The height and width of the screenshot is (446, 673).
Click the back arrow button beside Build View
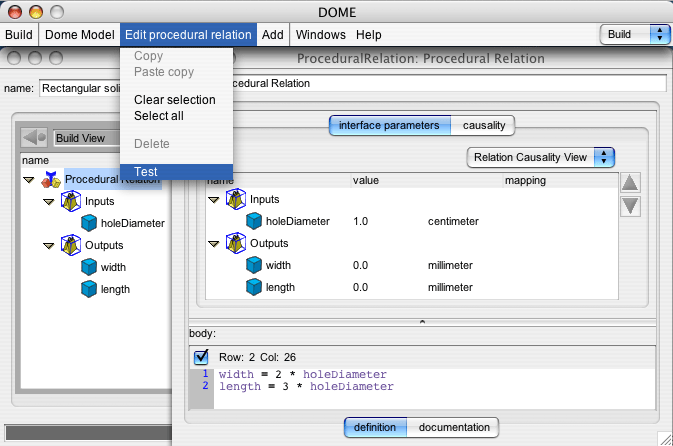point(34,138)
